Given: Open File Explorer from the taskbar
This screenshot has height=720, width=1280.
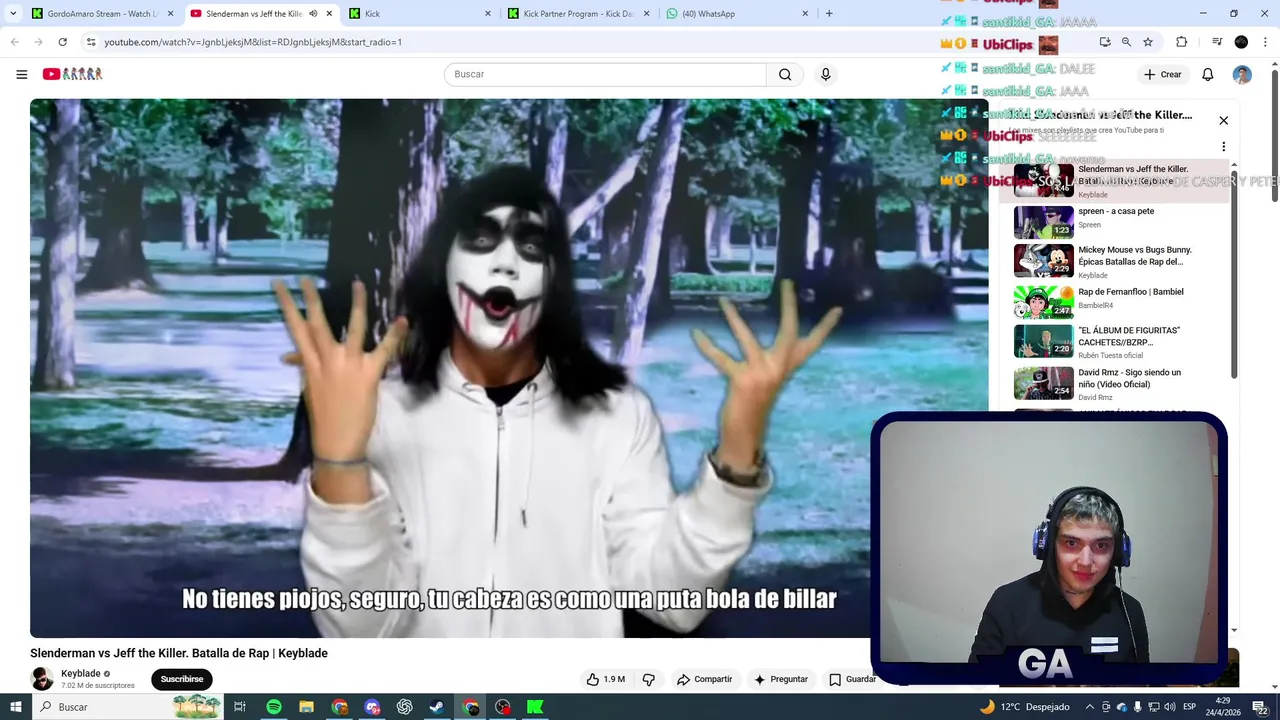Looking at the screenshot, I should [x=307, y=707].
